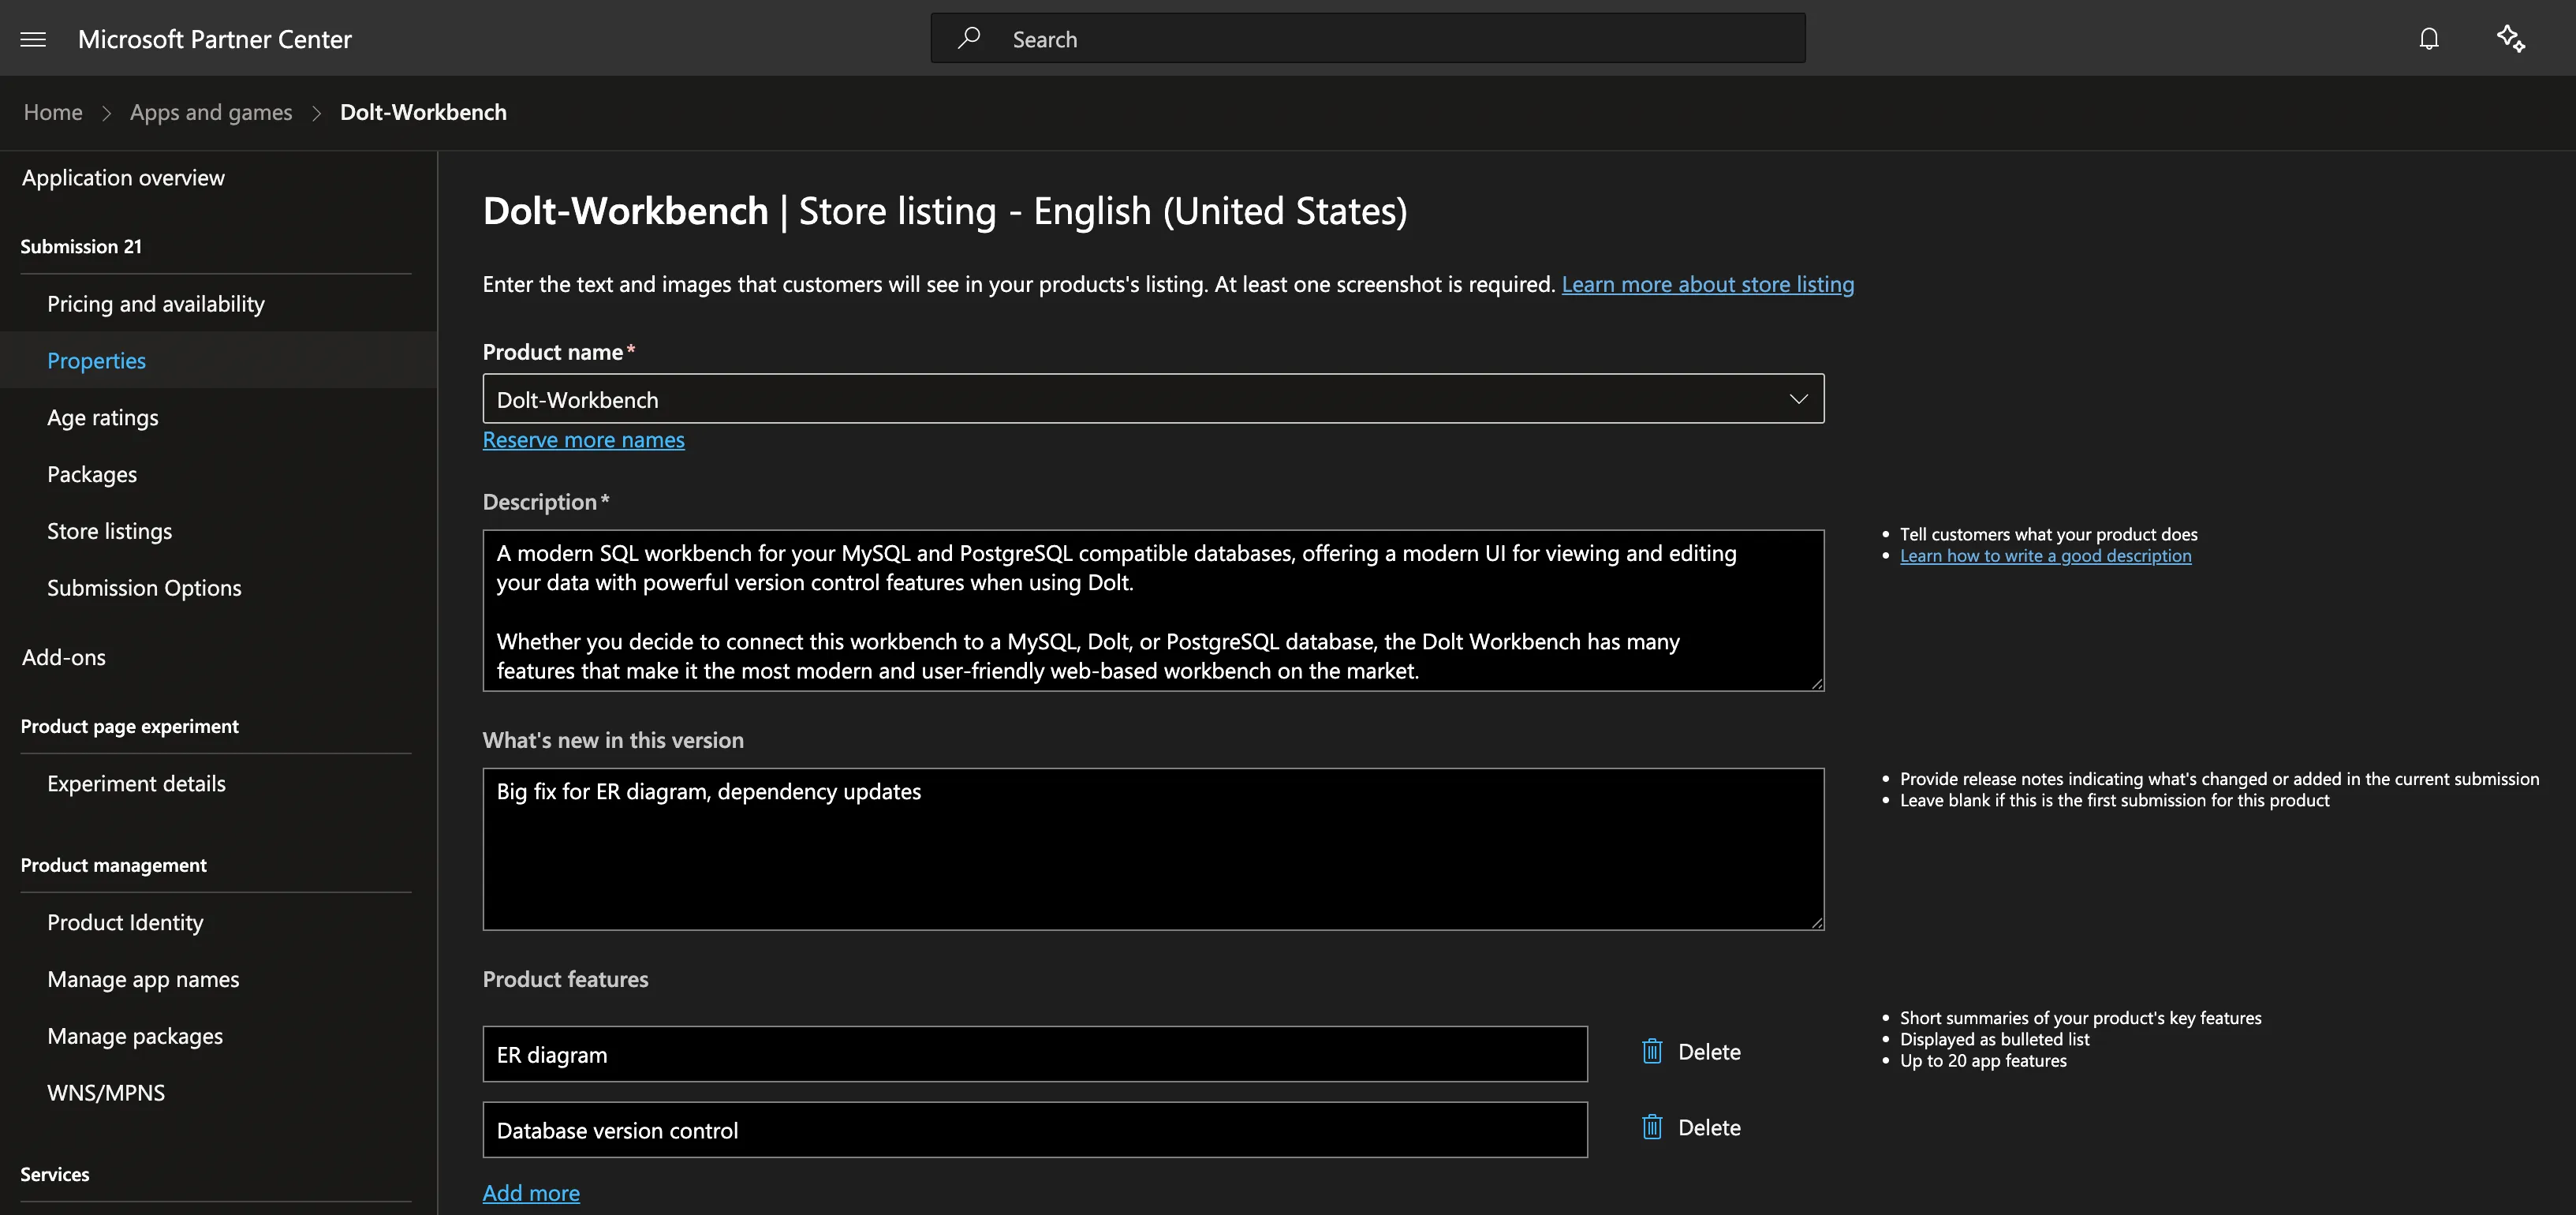Click trash icon for Database version control
This screenshot has height=1215, width=2576.
(x=1652, y=1128)
